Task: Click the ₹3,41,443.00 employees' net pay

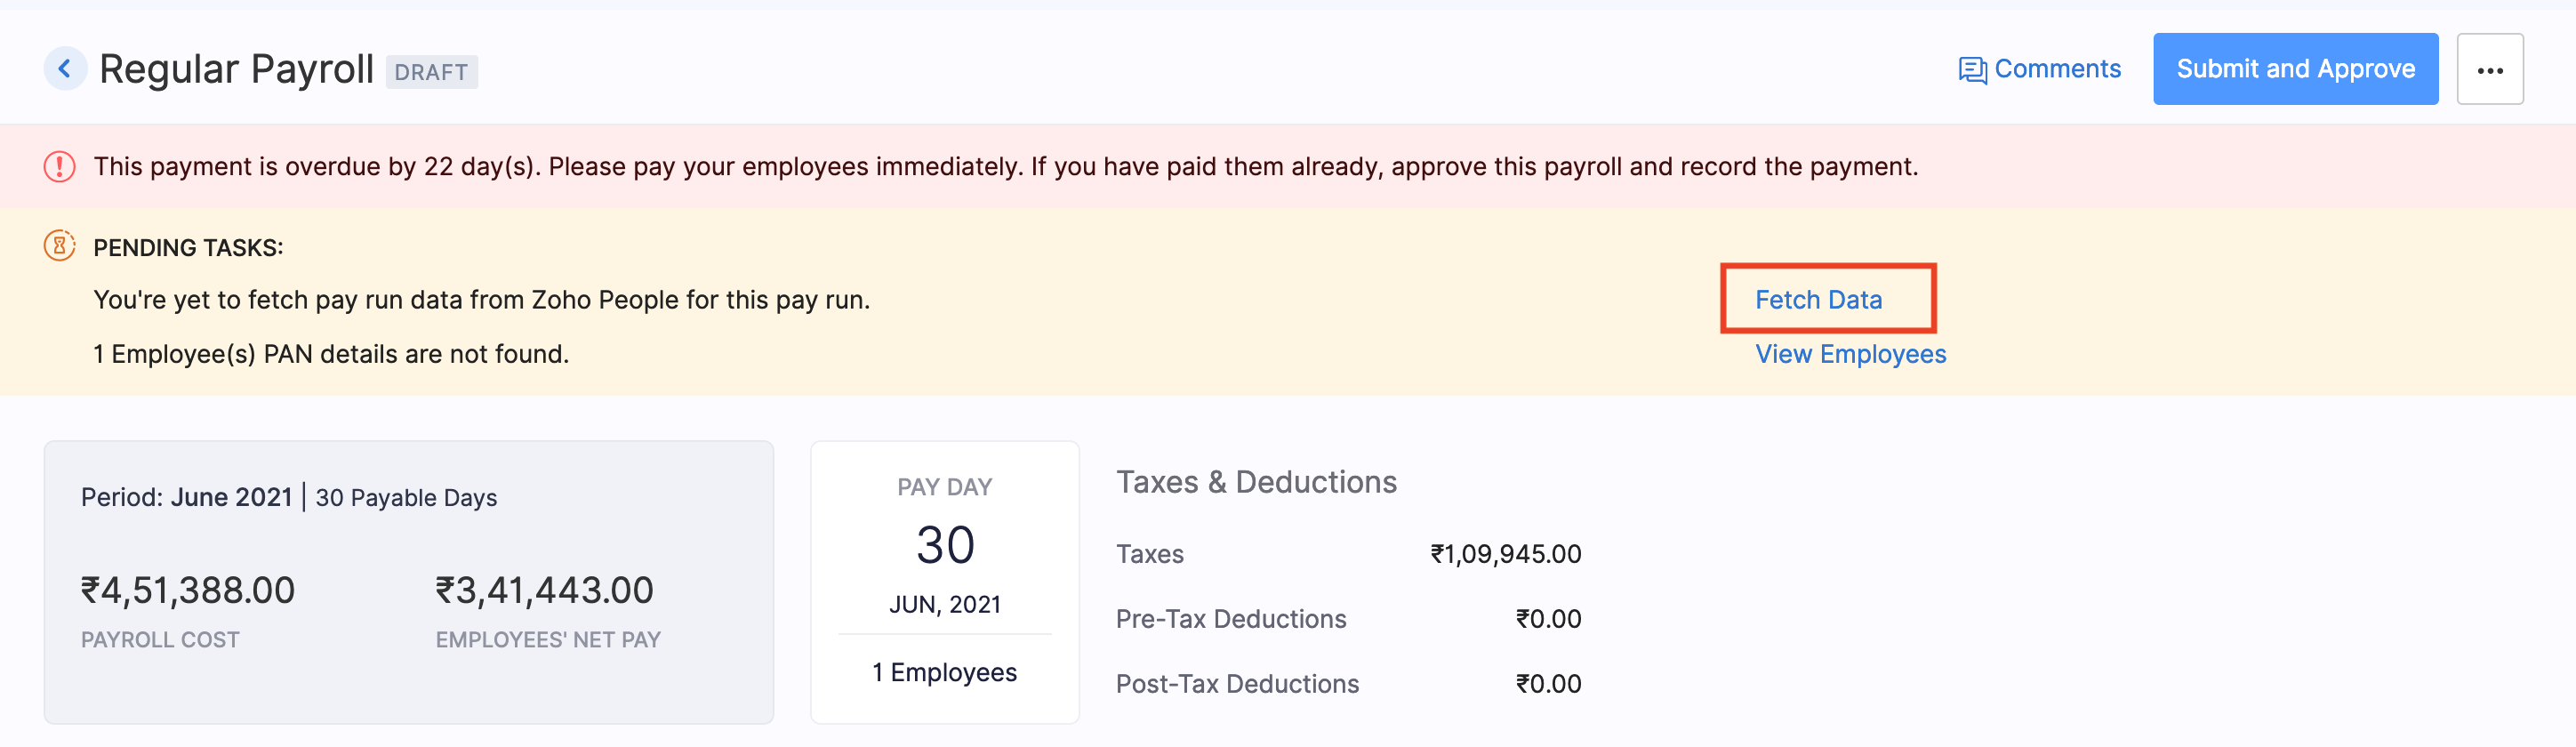Action: [x=544, y=590]
